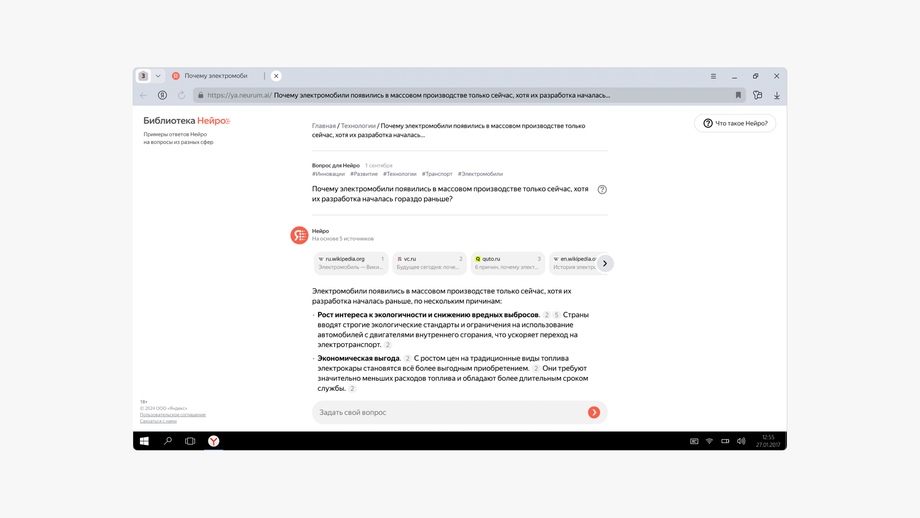
Task: Click the volume icon in system tray
Action: click(741, 441)
